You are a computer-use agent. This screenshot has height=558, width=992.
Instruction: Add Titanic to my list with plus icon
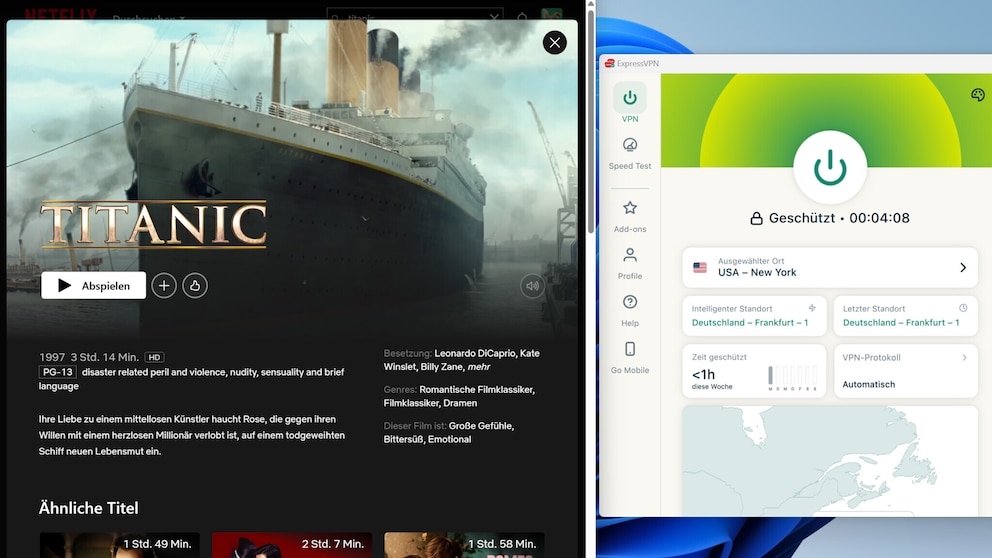click(x=164, y=285)
